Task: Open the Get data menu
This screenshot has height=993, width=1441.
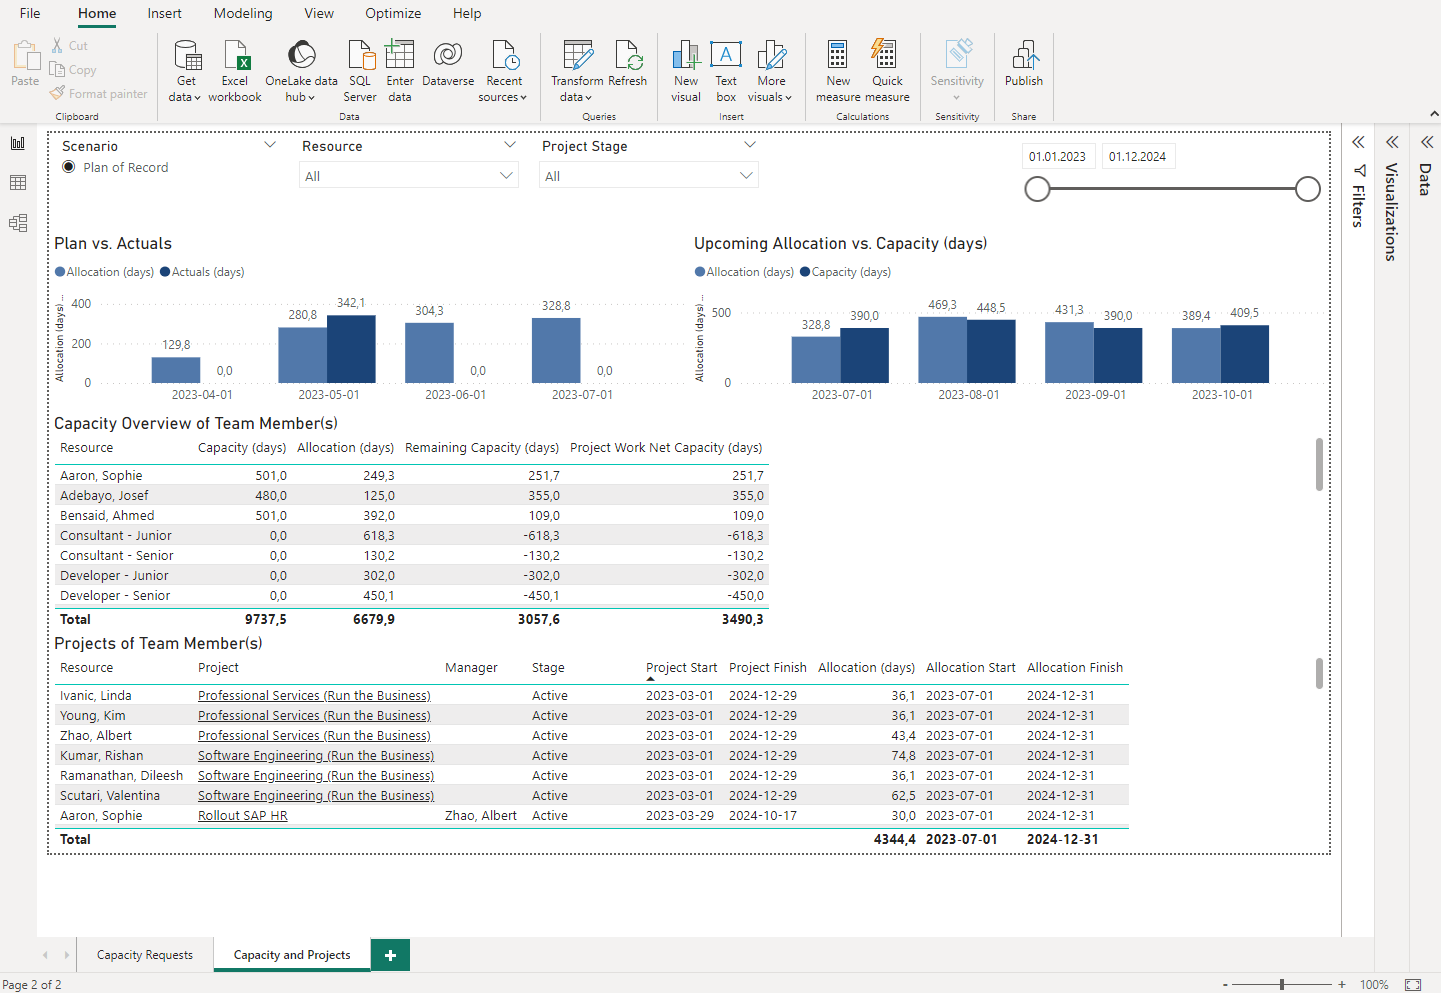Action: tap(186, 70)
